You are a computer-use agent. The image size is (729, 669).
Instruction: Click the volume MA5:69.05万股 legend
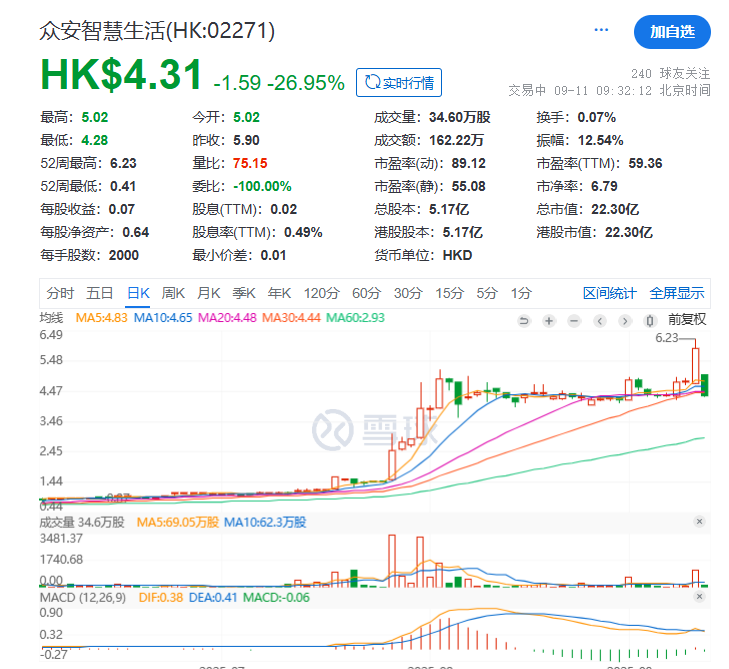[177, 523]
